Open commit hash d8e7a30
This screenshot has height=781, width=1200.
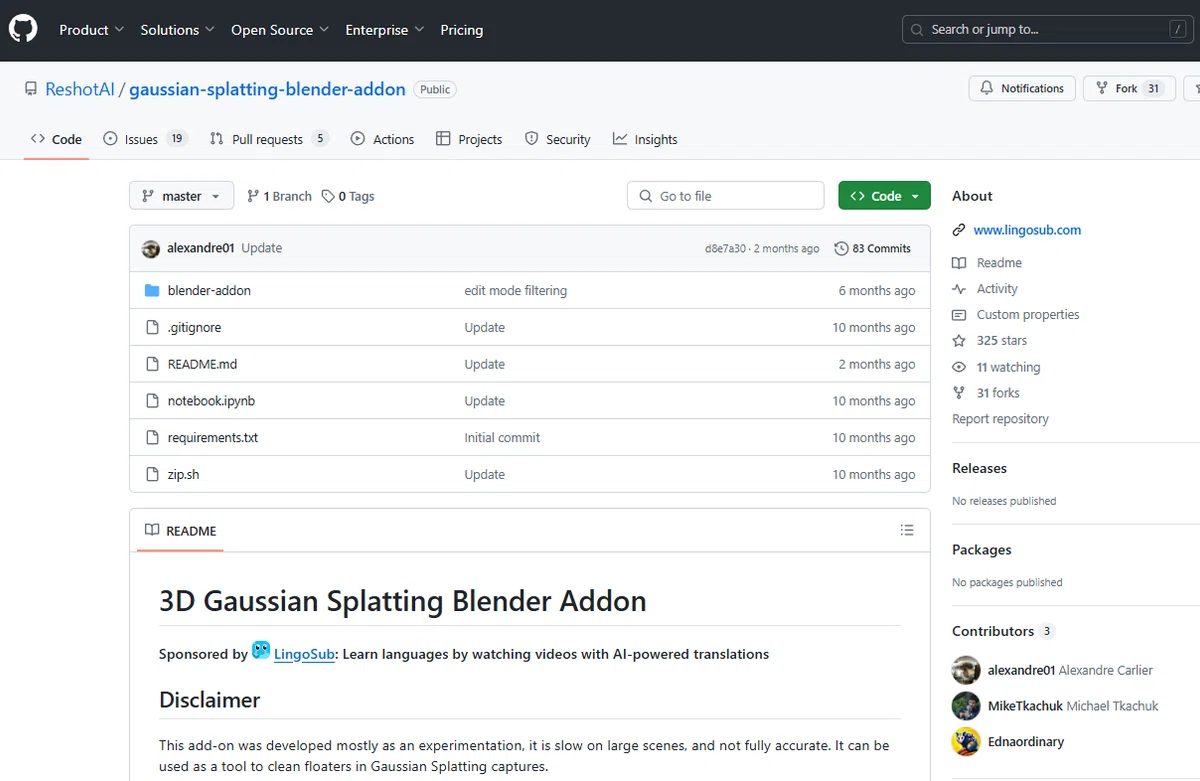click(725, 248)
